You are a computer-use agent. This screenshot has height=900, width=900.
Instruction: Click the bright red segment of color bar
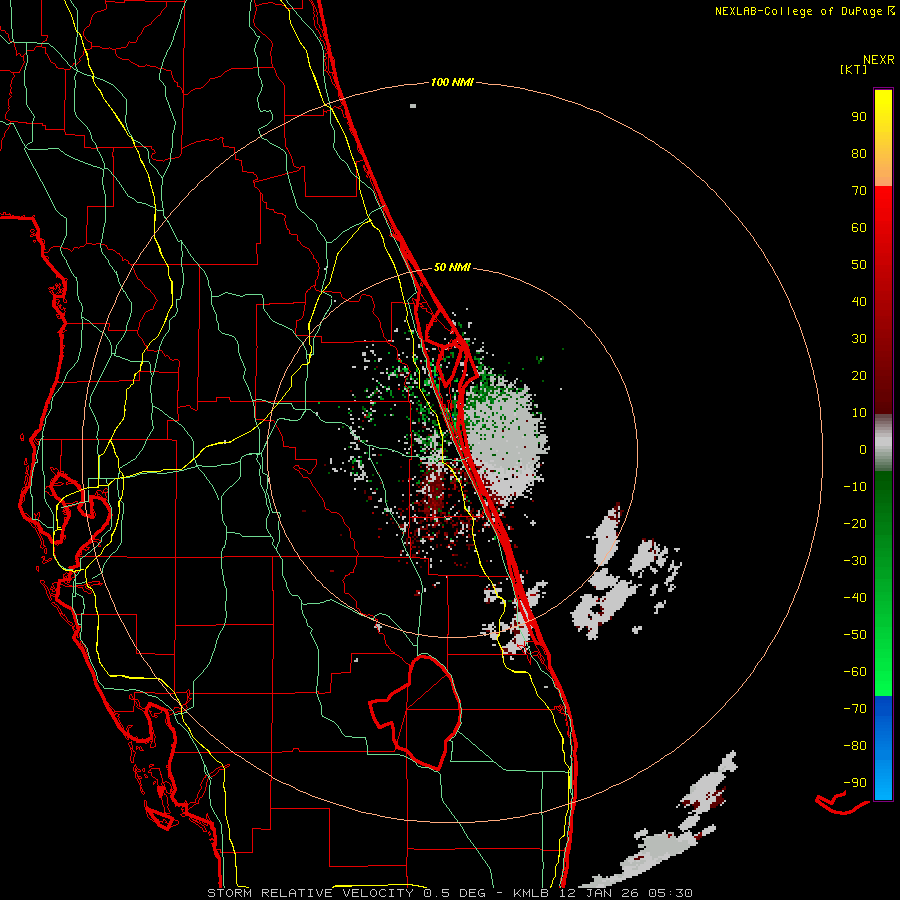coord(883,230)
